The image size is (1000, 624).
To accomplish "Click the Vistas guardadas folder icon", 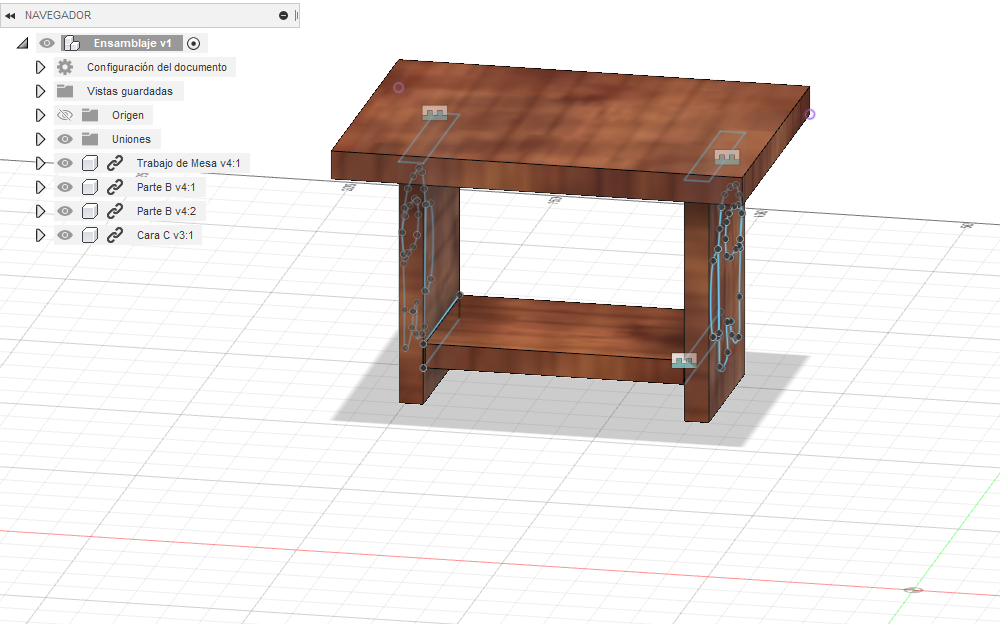I will click(x=65, y=91).
